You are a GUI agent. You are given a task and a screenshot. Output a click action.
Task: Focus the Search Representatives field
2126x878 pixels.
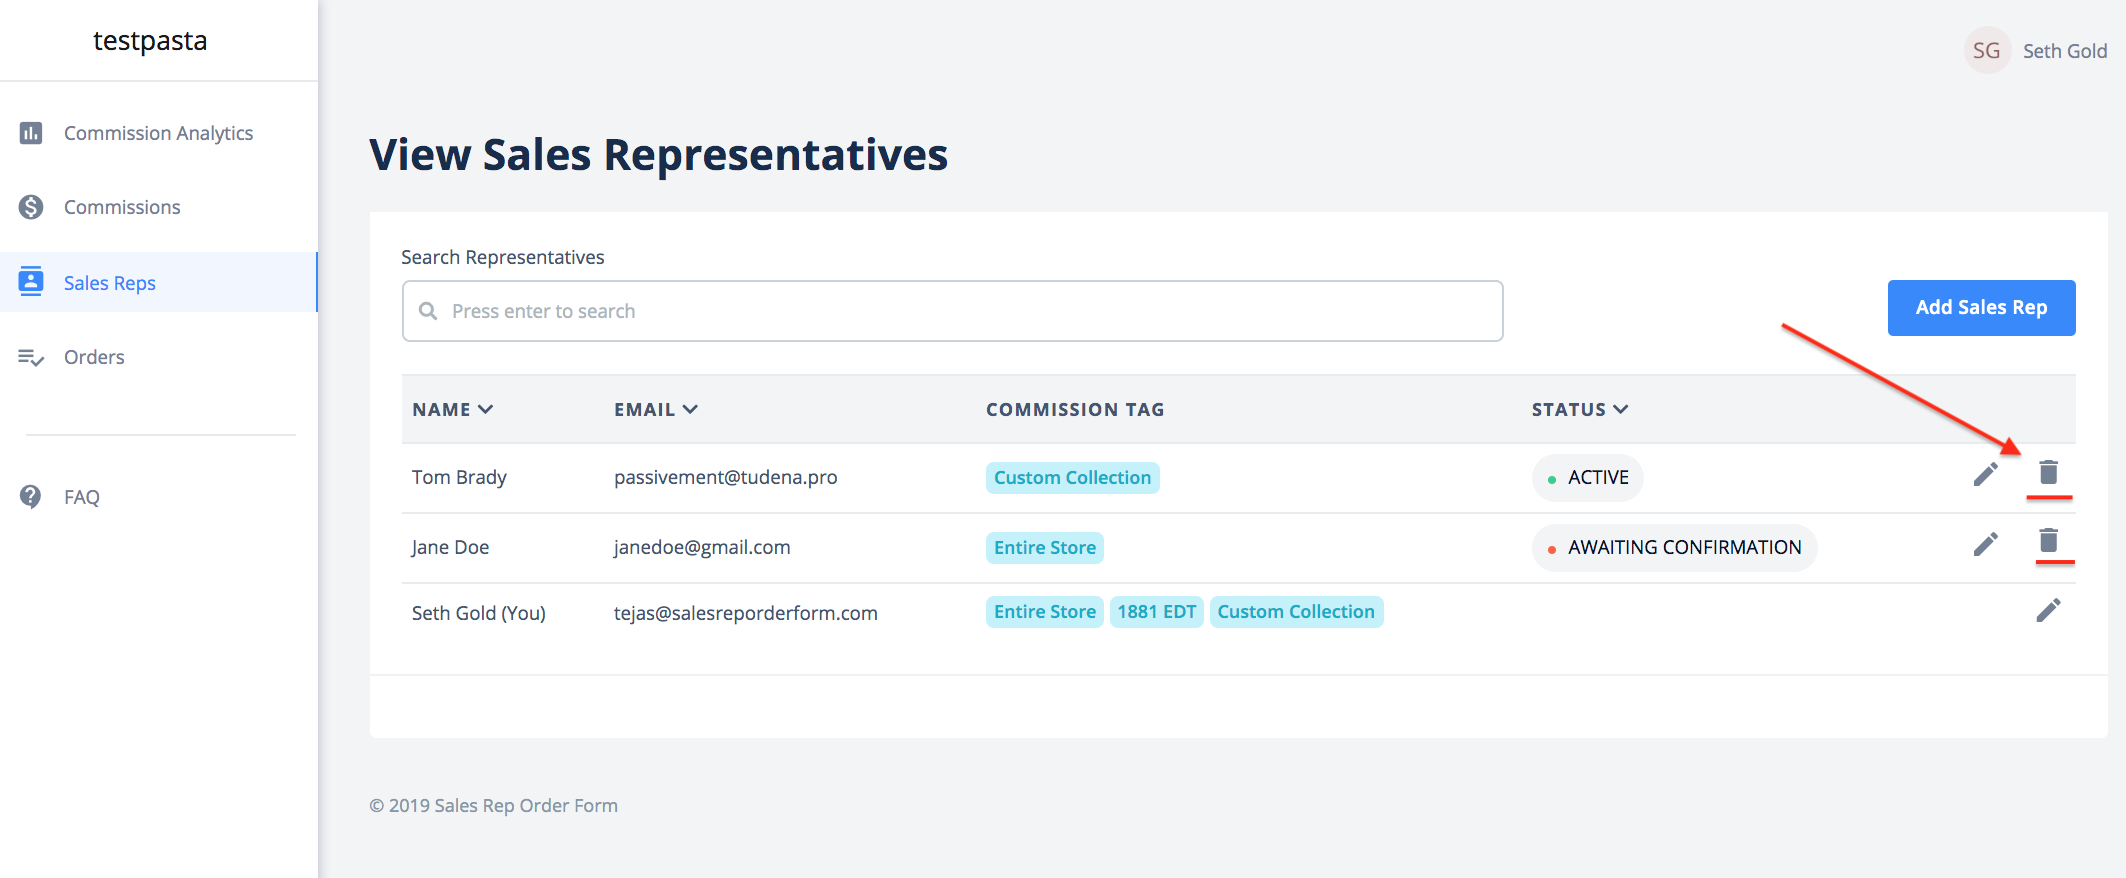click(952, 311)
